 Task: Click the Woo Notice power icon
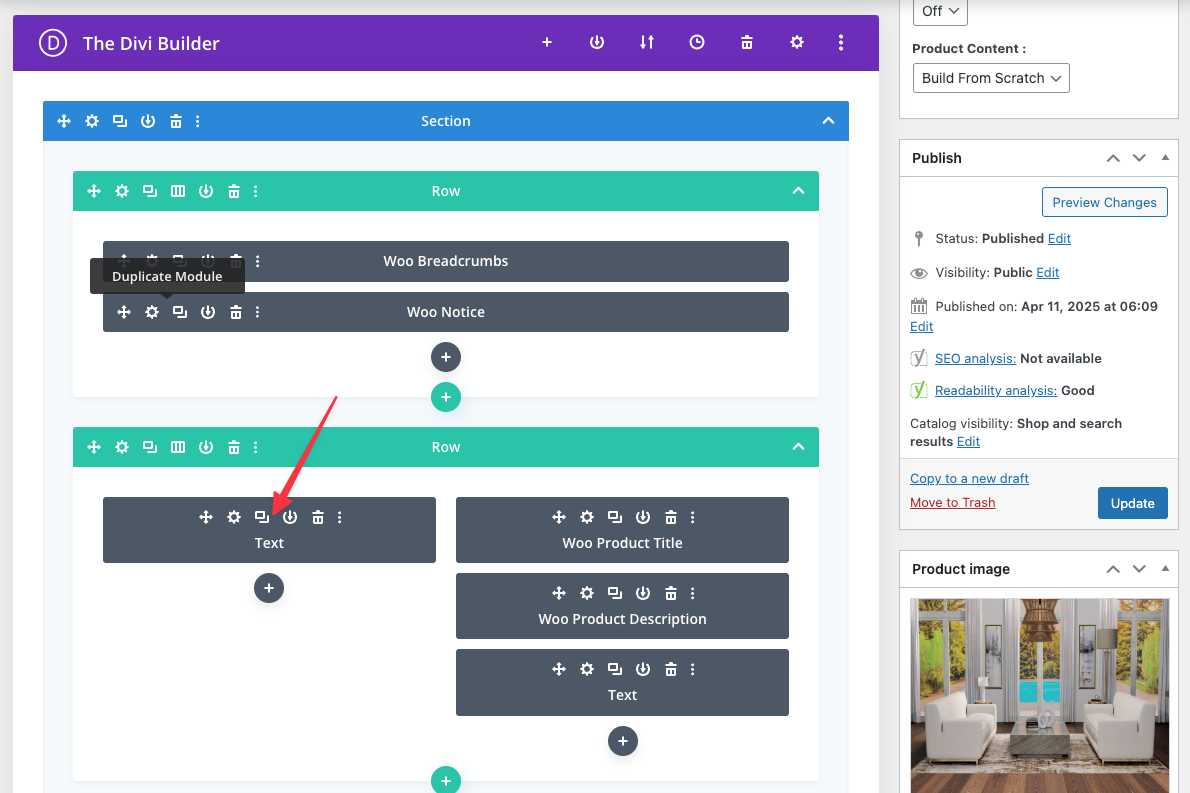208,312
